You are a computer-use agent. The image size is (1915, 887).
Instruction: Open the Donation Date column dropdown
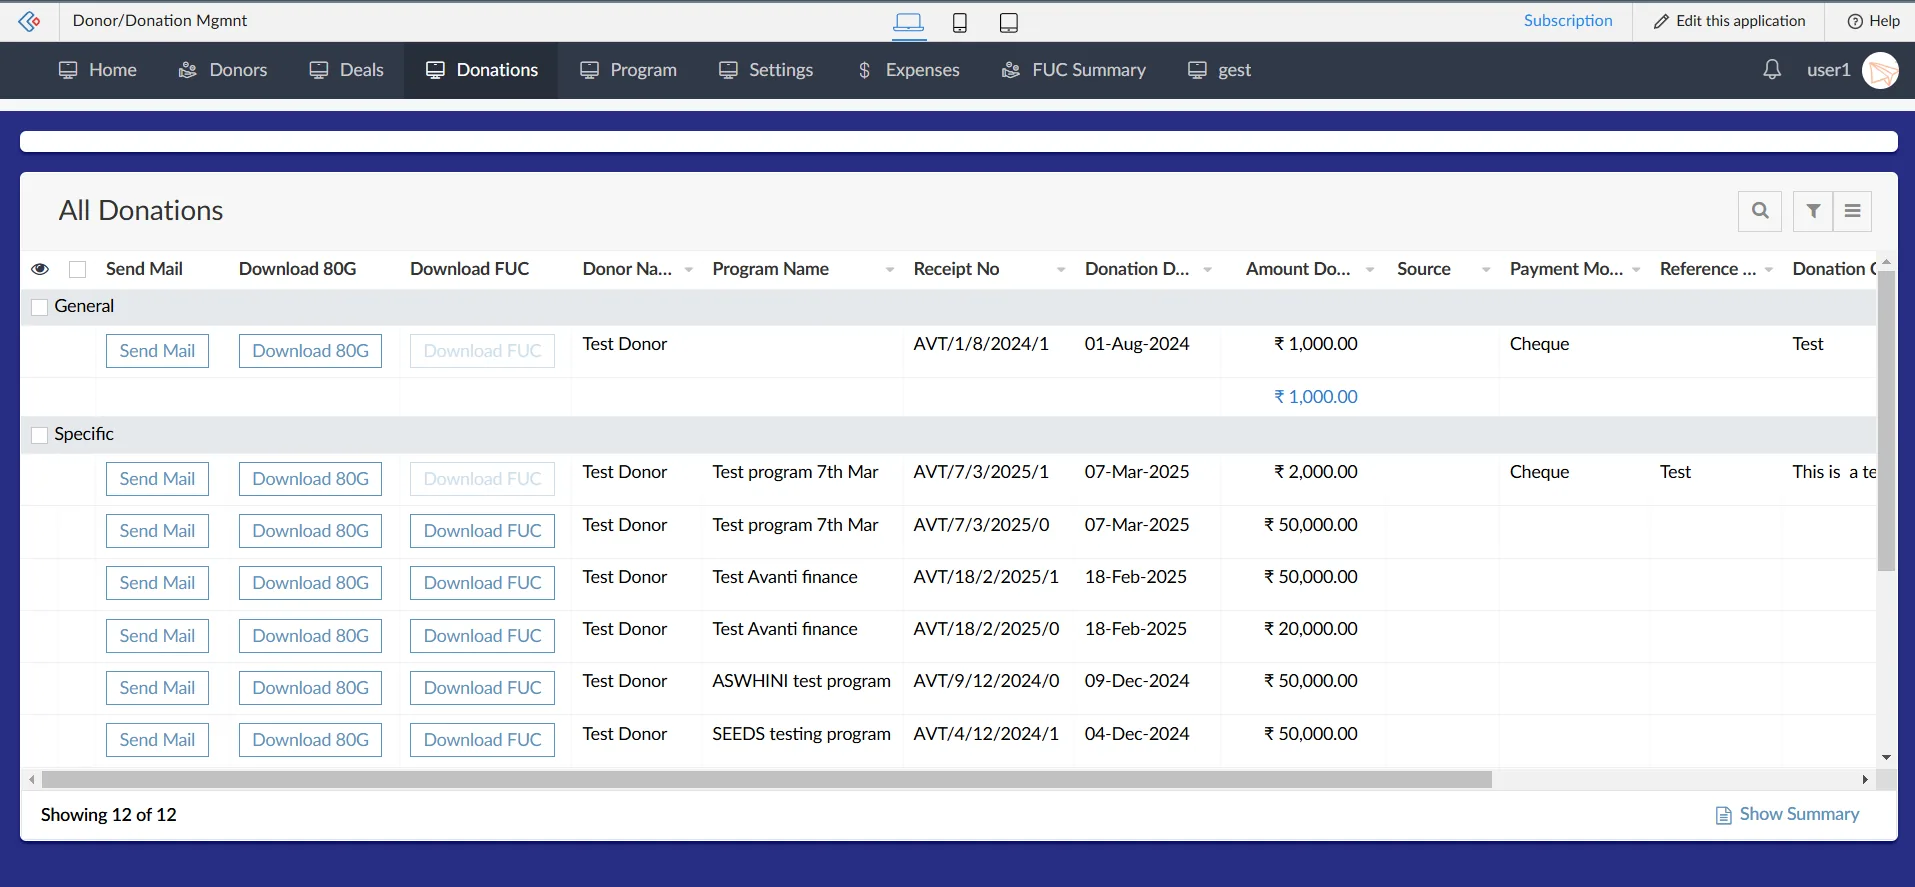pos(1208,270)
